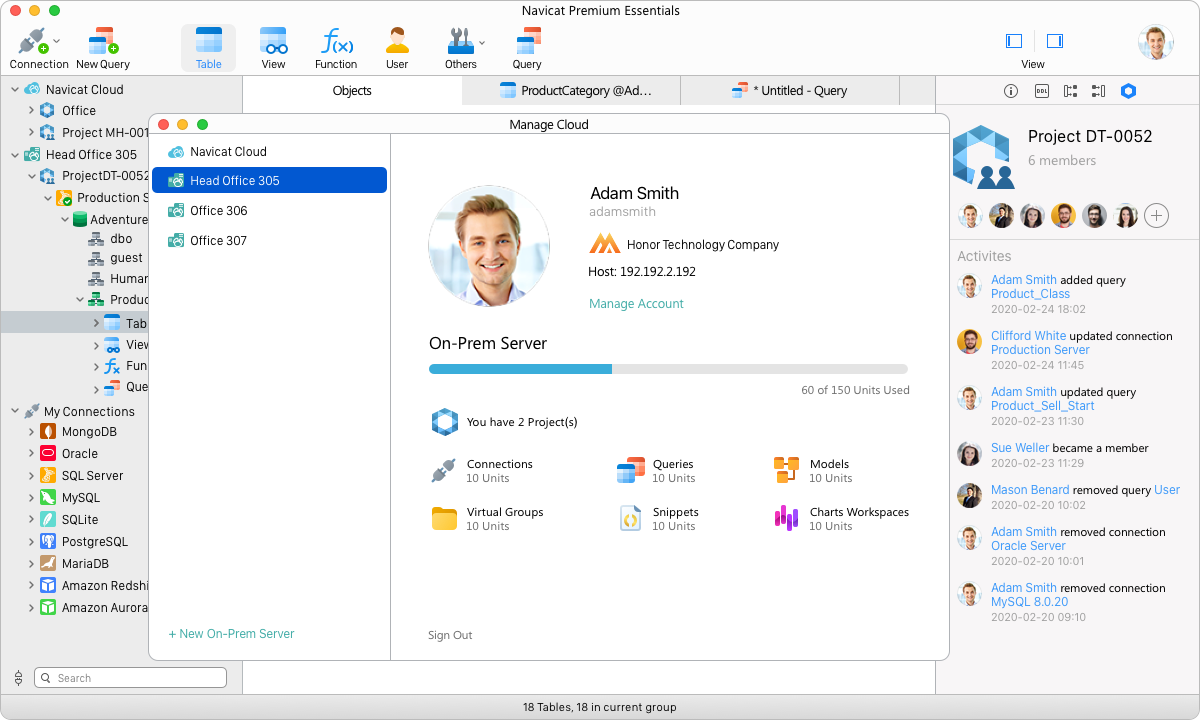The height and width of the screenshot is (720, 1200).
Task: Click the New On-Prem Server link
Action: pos(231,634)
